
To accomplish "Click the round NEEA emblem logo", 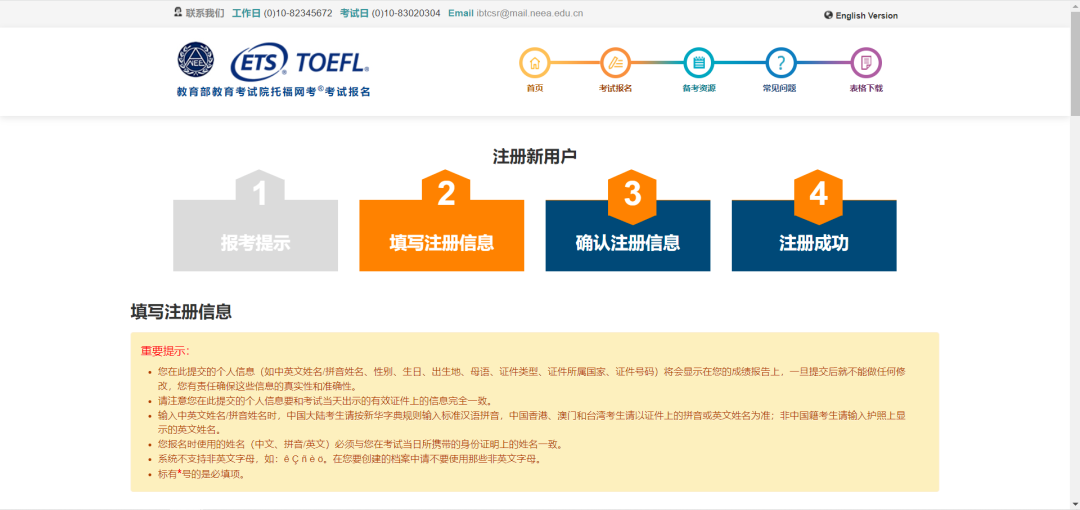I will (x=196, y=60).
